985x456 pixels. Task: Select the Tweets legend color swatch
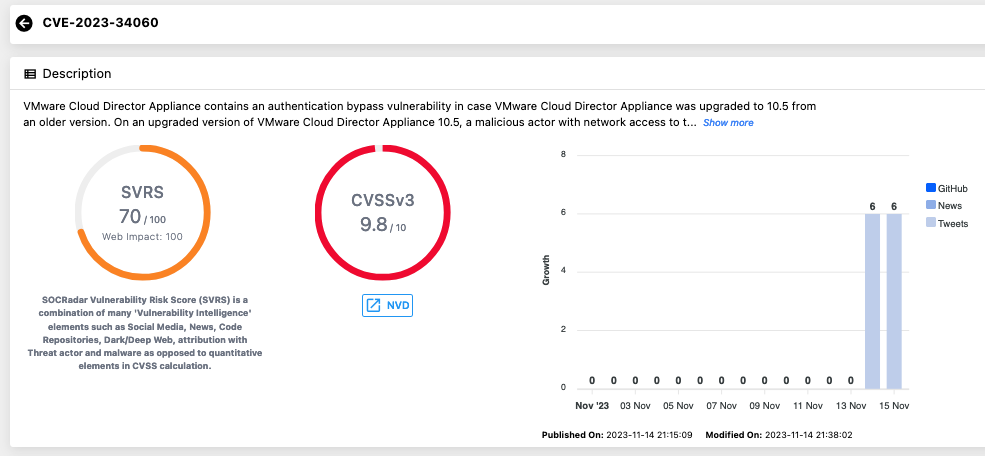[x=931, y=223]
